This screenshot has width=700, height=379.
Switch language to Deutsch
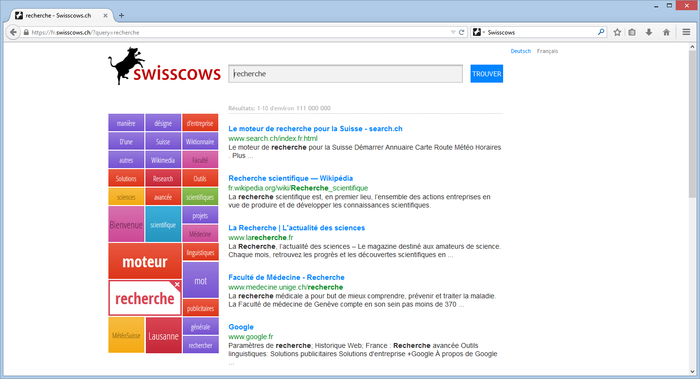click(x=521, y=51)
